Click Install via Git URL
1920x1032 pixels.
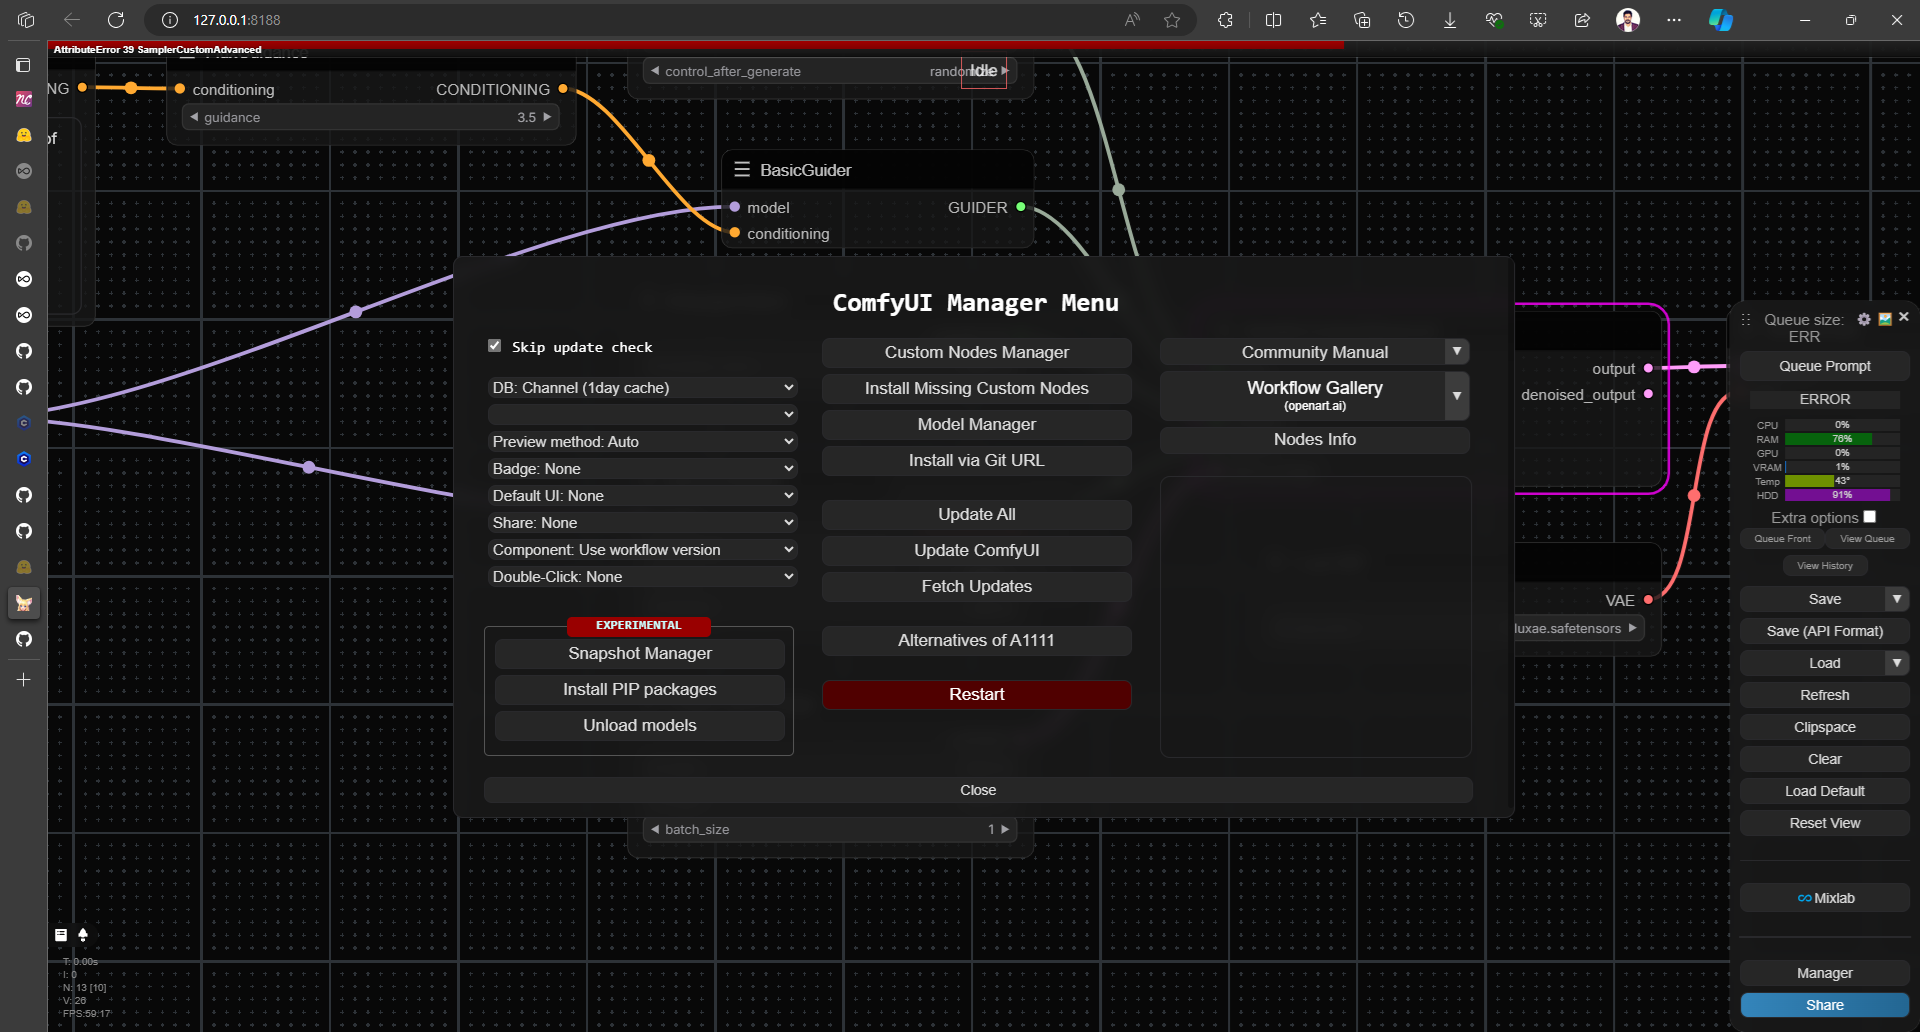(977, 460)
